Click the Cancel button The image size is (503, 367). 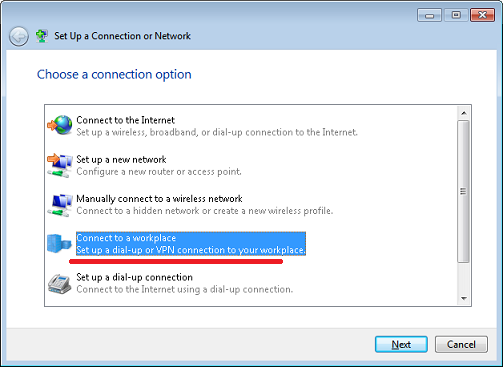pyautogui.click(x=461, y=344)
